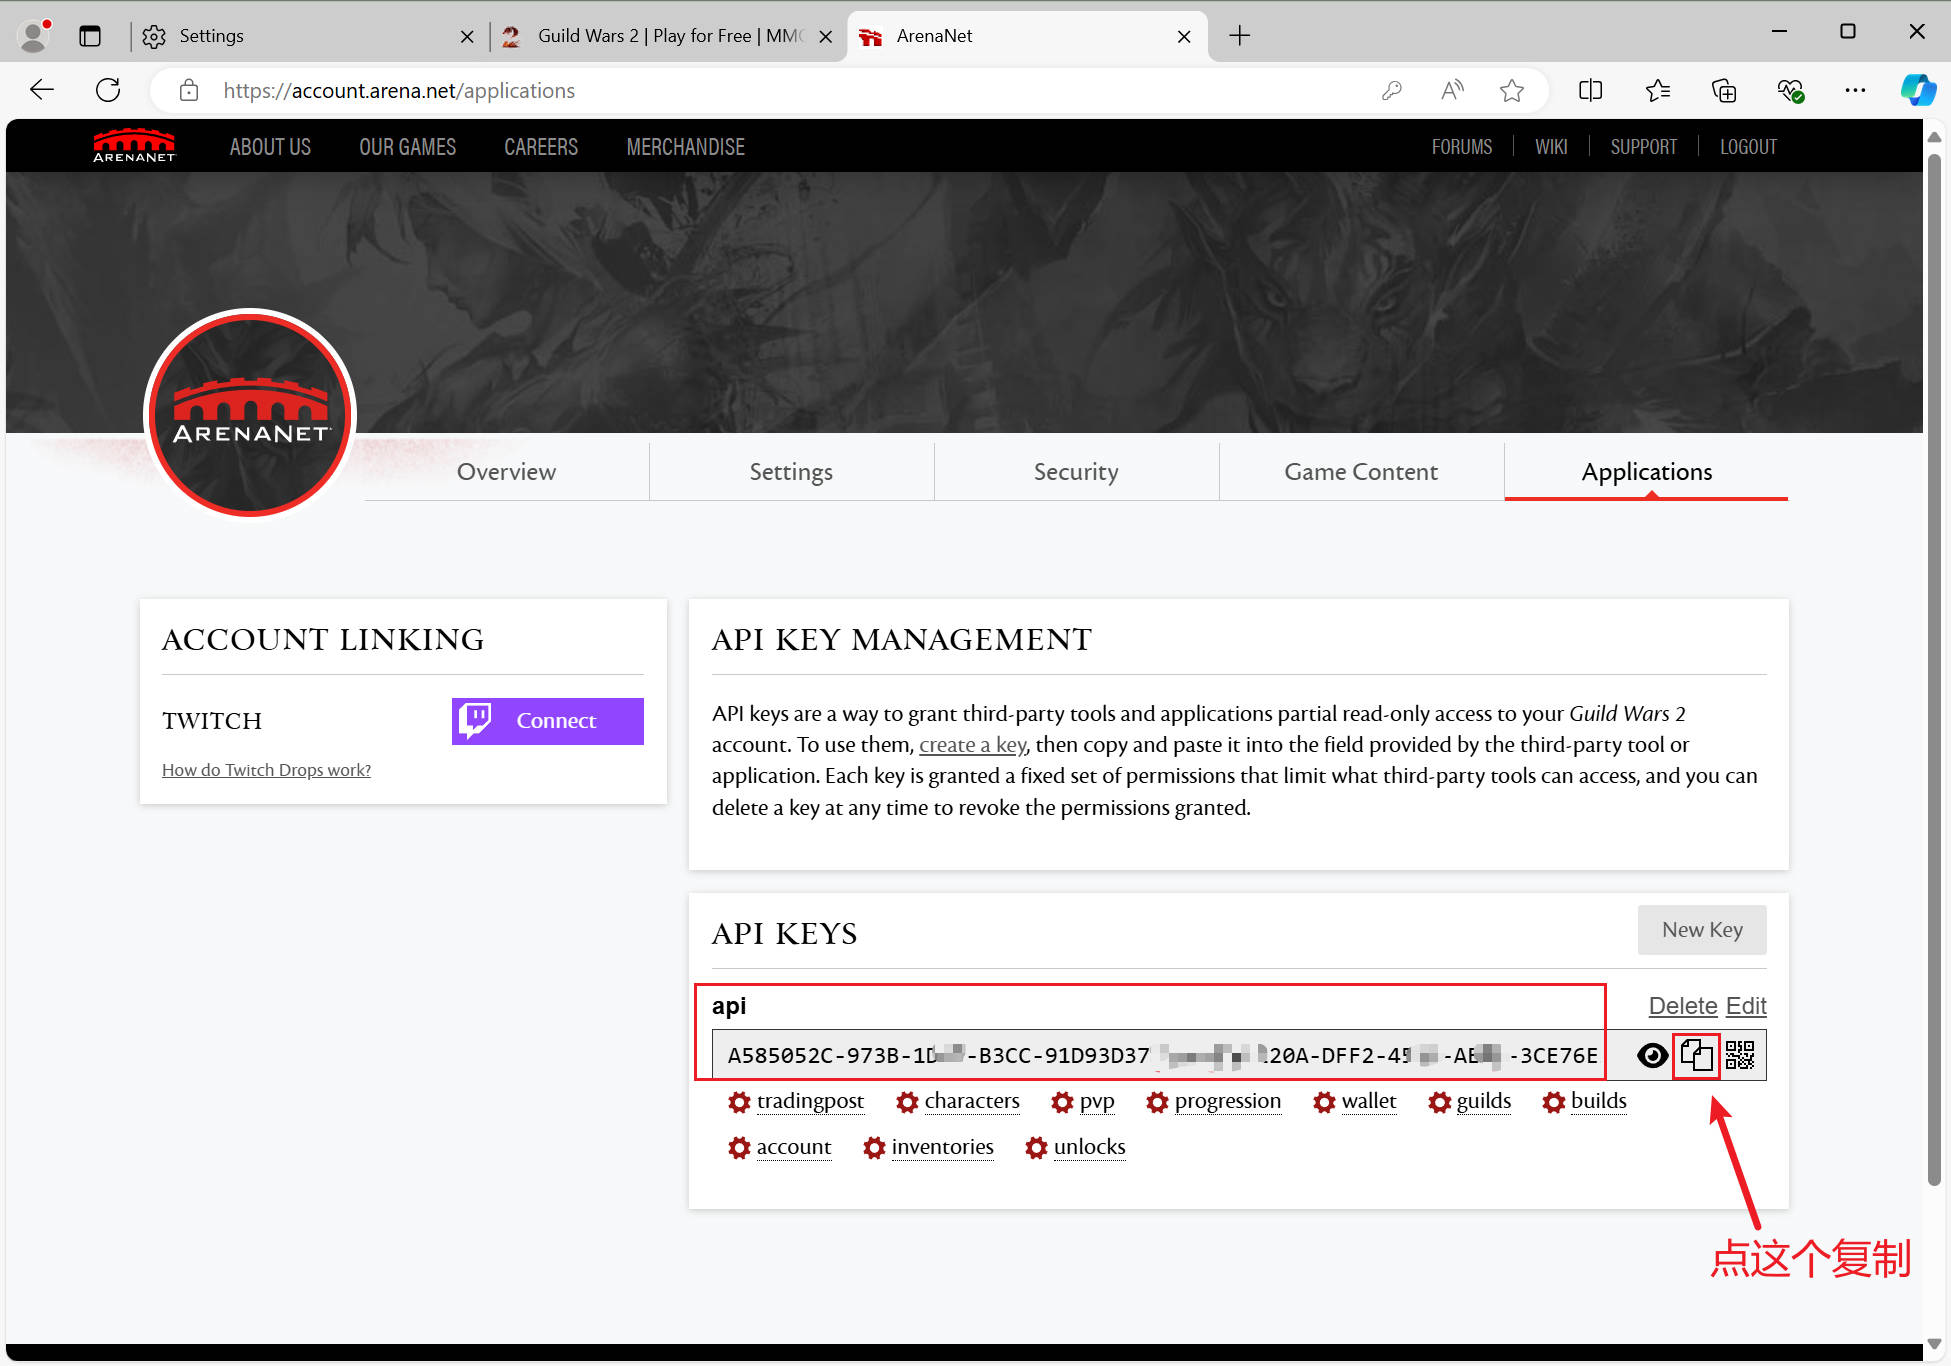Screen dimensions: 1951x1366
Task: Click the account permission
Action: [780, 1148]
